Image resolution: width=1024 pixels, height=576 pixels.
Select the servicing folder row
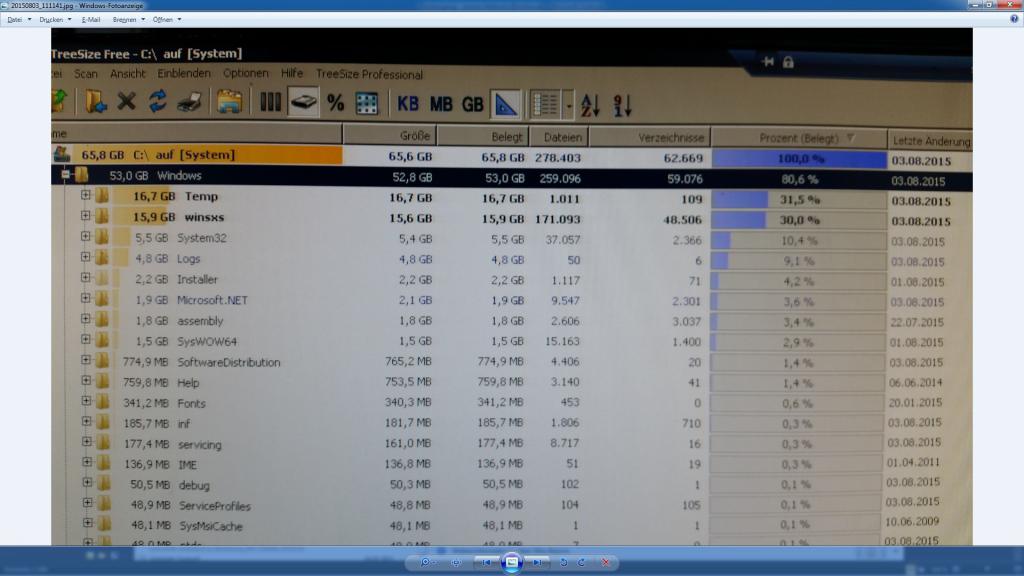pos(512,443)
